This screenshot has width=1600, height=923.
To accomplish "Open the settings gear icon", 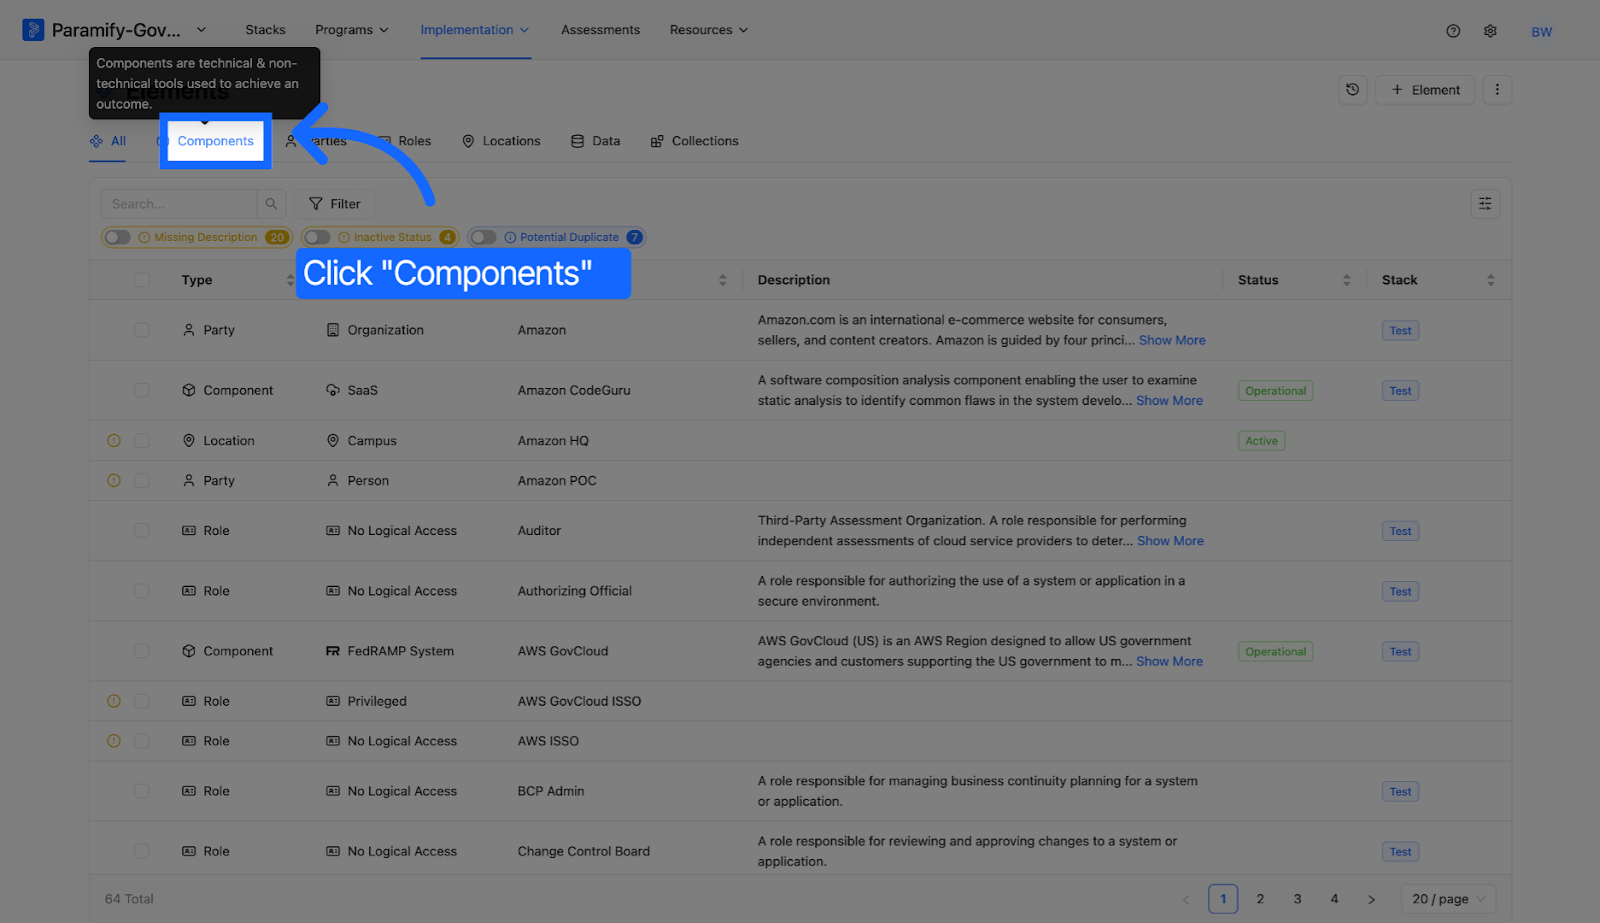I will (x=1490, y=31).
